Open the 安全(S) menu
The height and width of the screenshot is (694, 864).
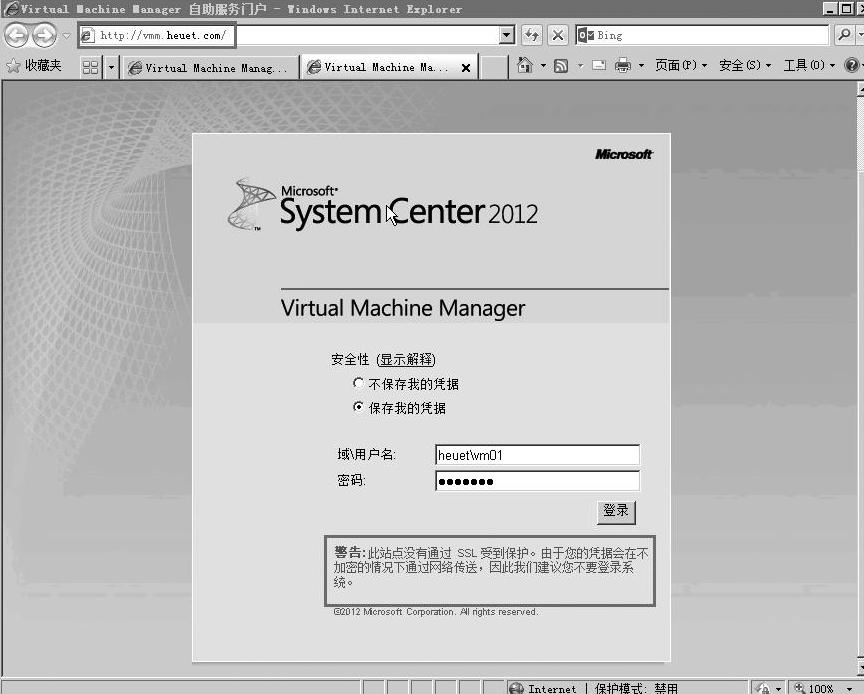745,66
